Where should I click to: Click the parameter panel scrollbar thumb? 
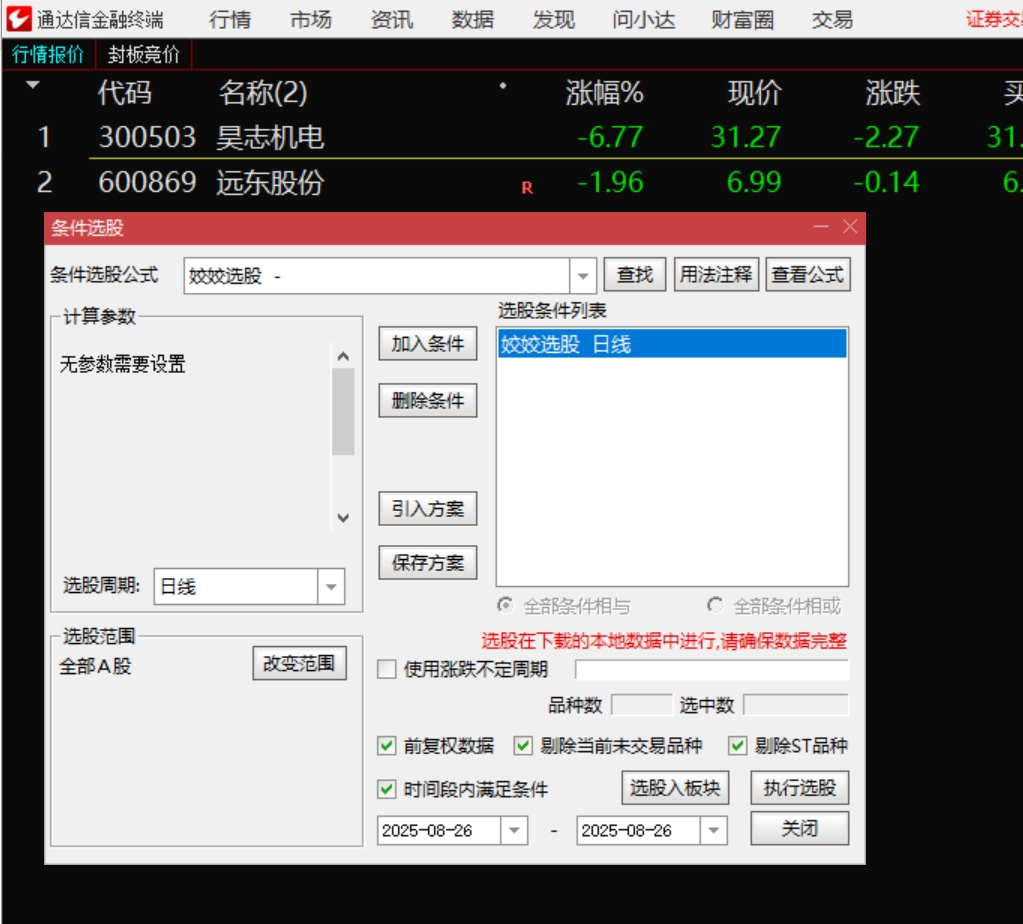tap(343, 412)
